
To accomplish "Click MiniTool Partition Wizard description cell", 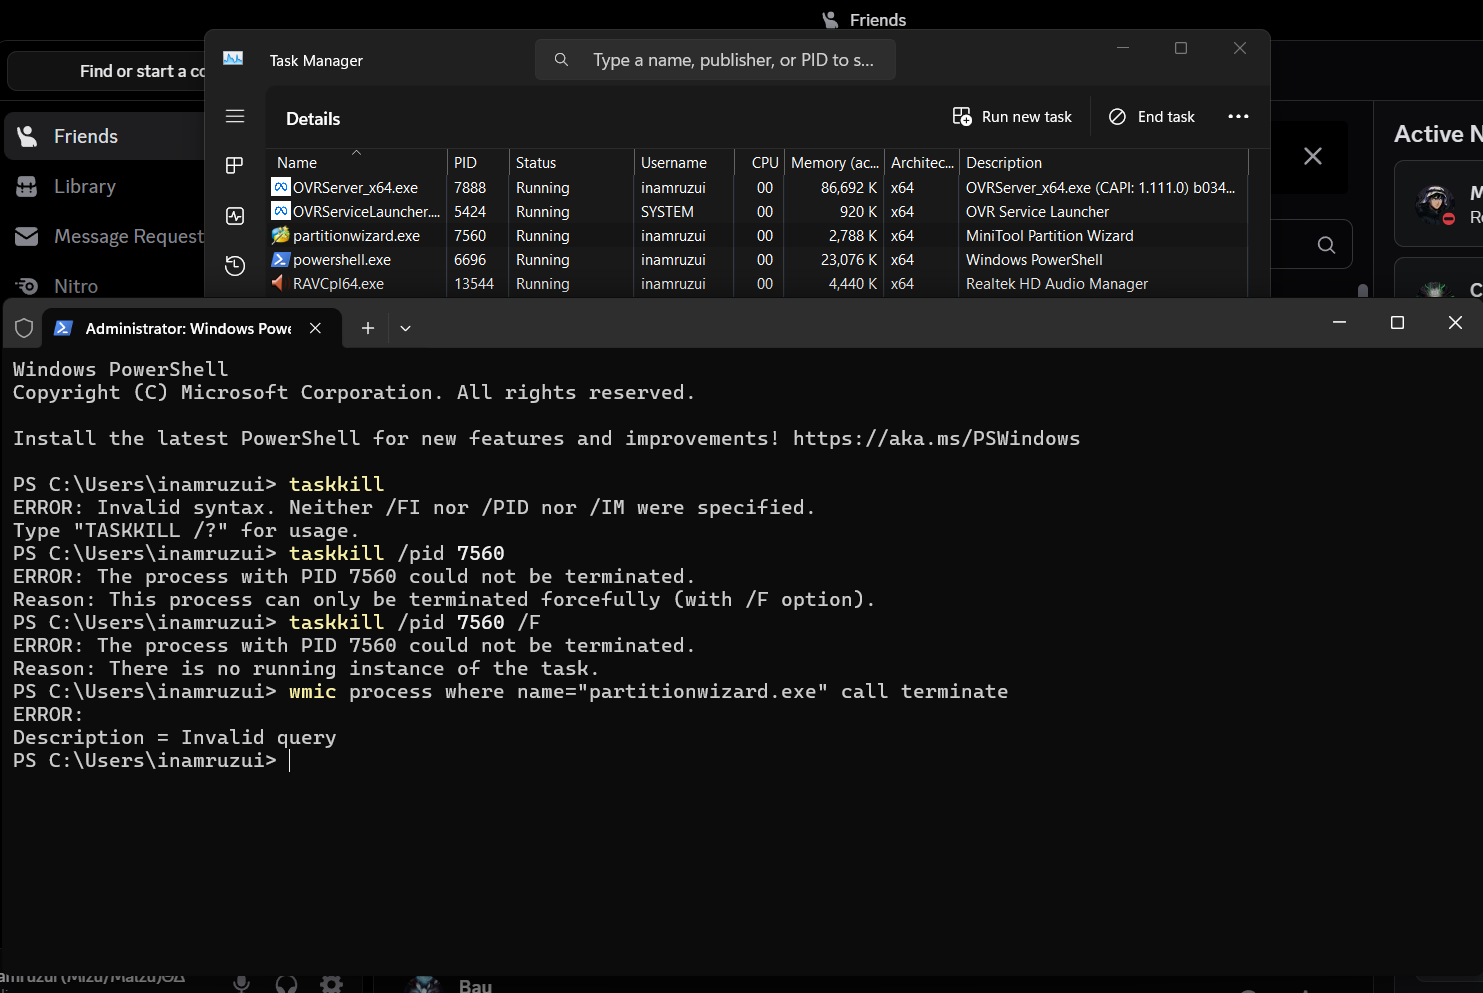I will click(1050, 236).
